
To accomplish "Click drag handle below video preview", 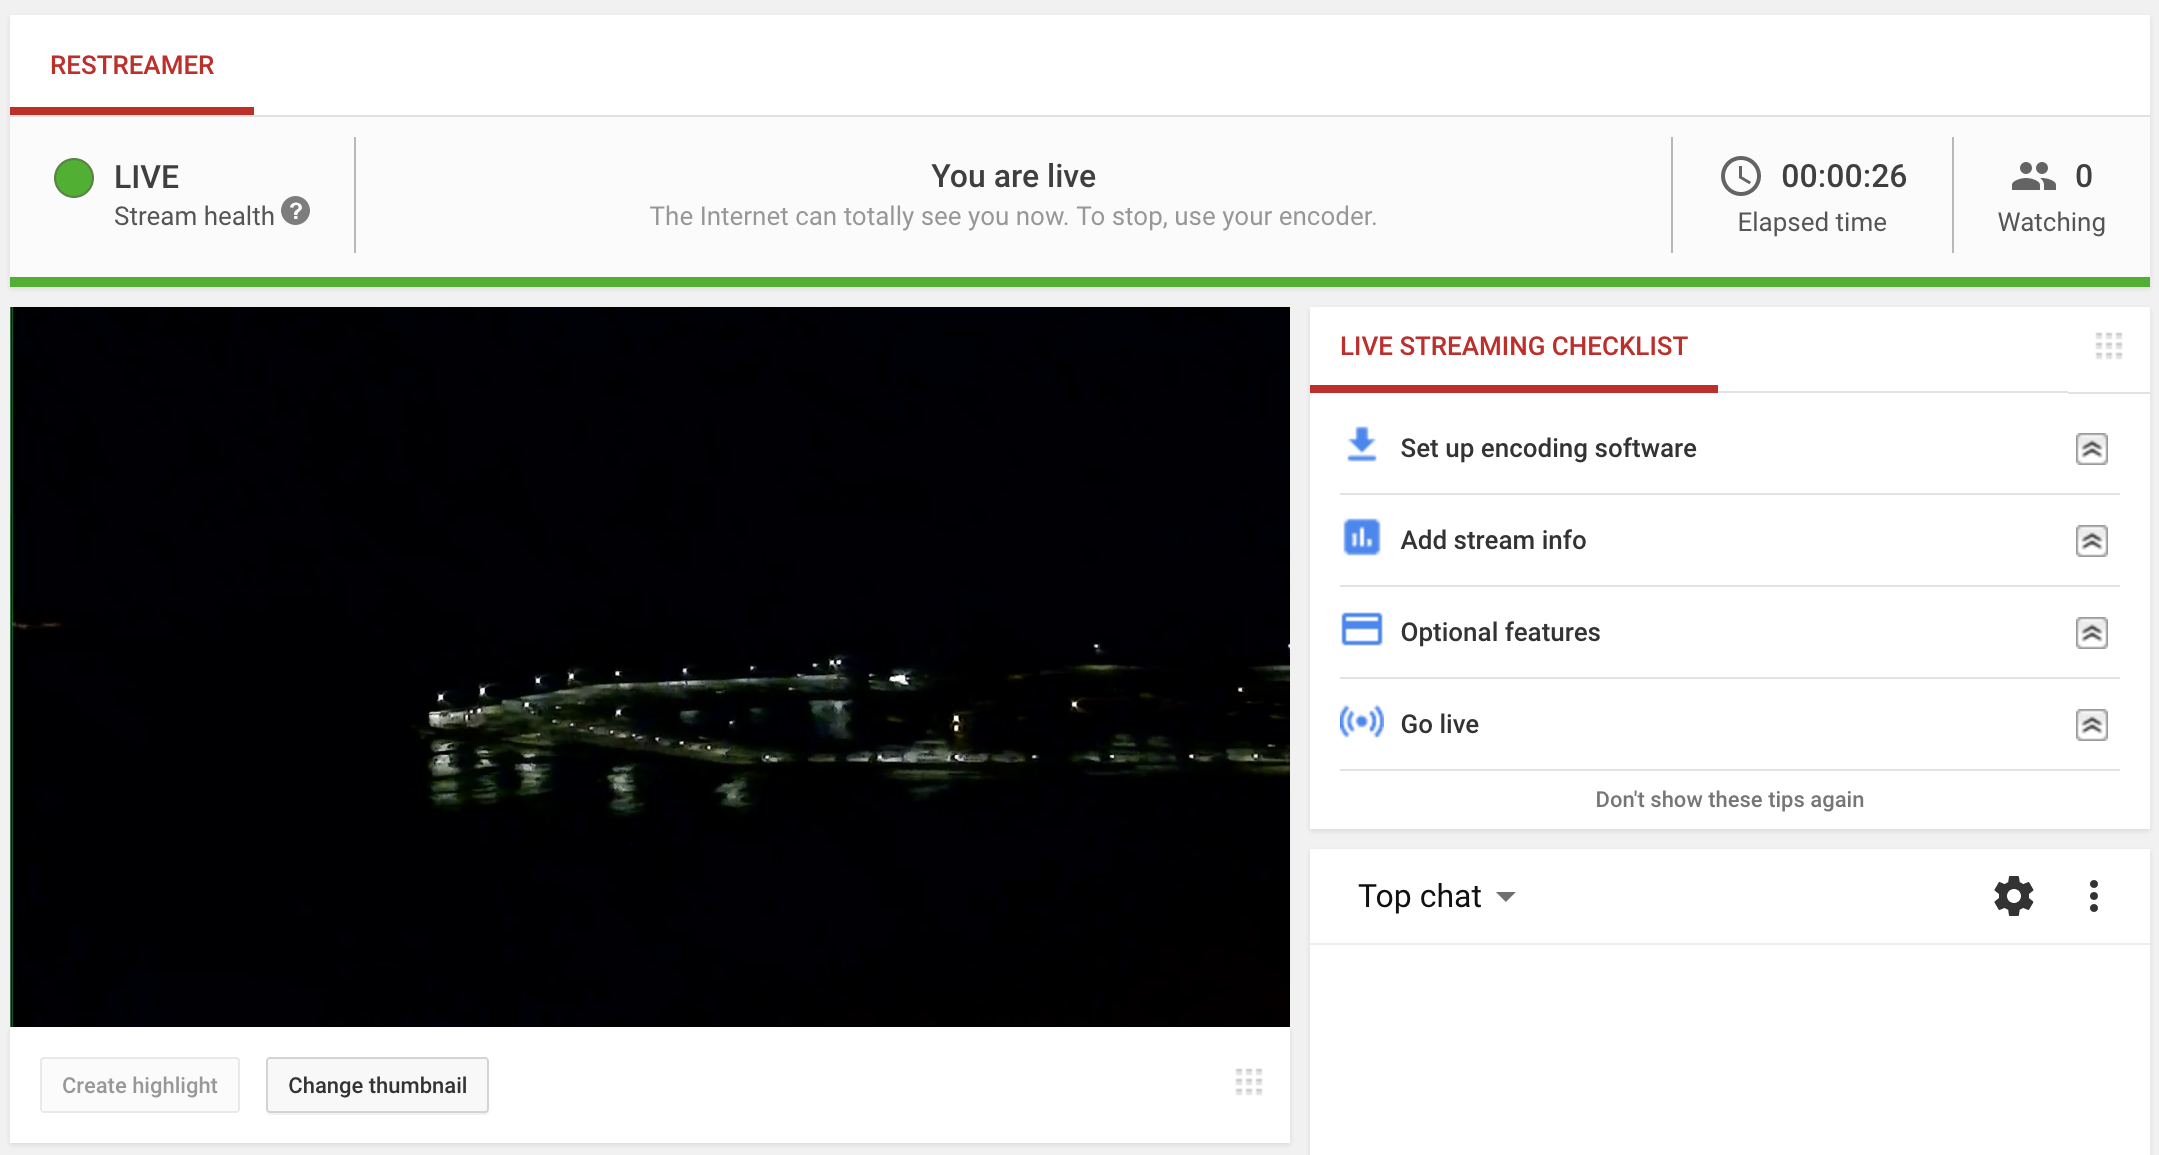I will click(x=1248, y=1082).
